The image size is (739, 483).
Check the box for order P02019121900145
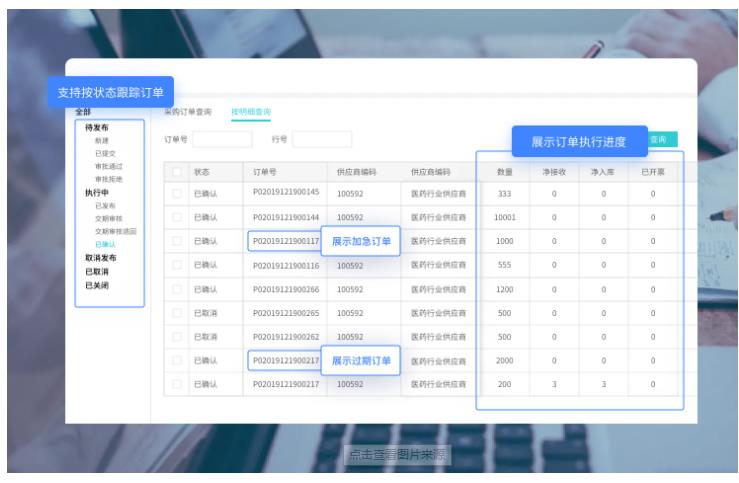click(x=177, y=193)
